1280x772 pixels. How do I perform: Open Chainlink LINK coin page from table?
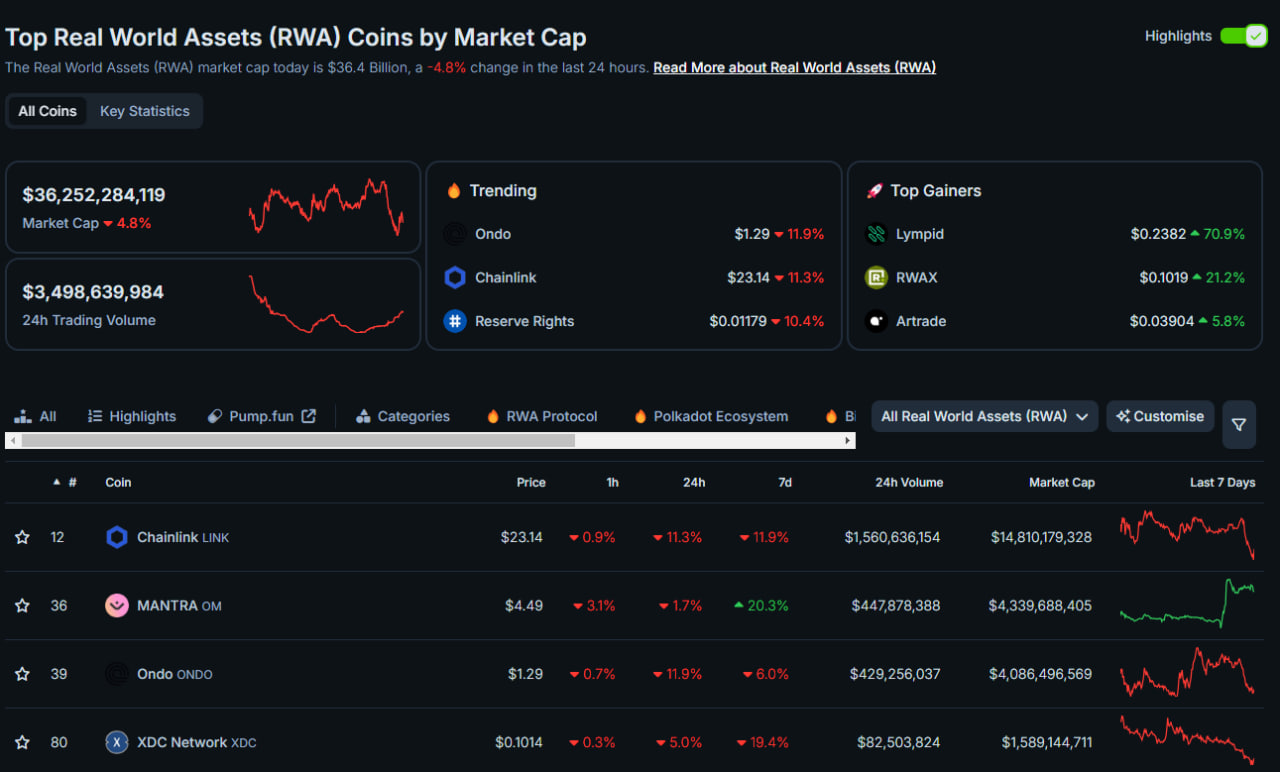click(183, 537)
